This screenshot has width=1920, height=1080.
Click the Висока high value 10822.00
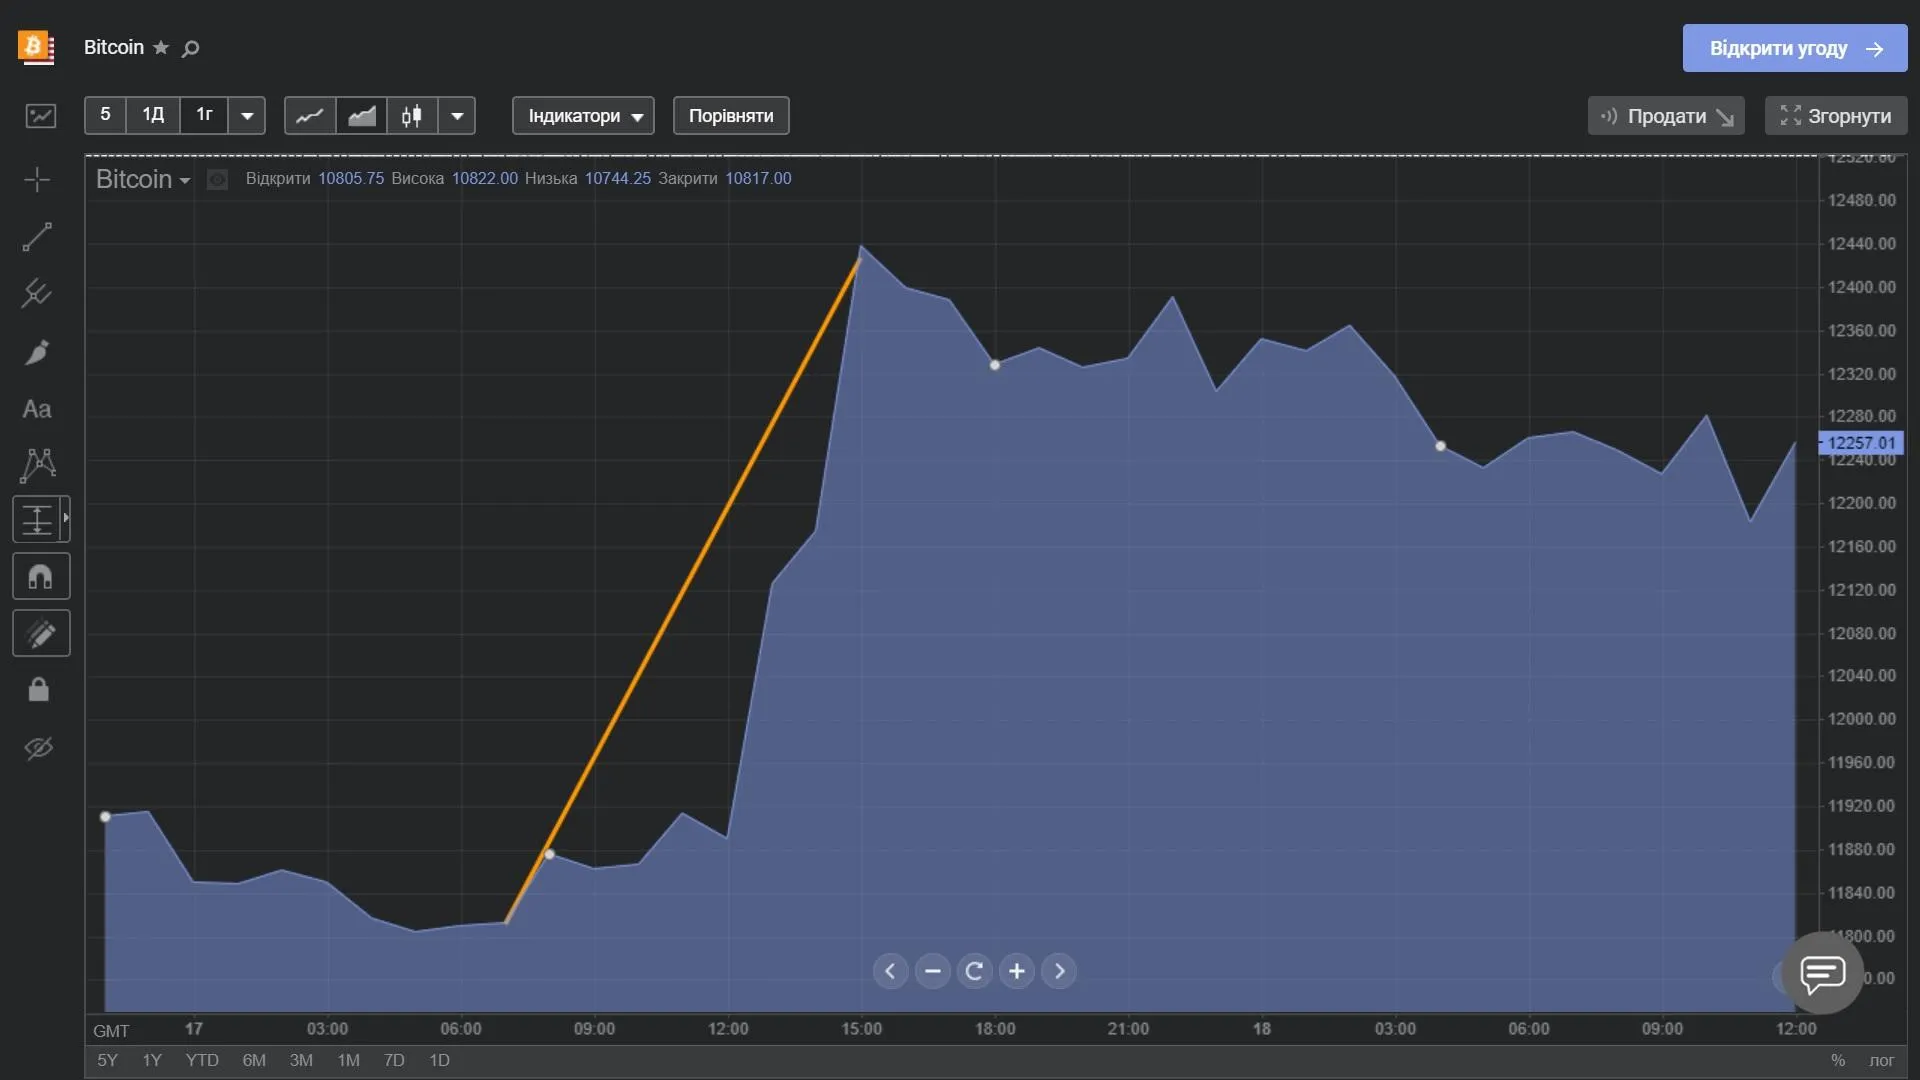(x=485, y=178)
